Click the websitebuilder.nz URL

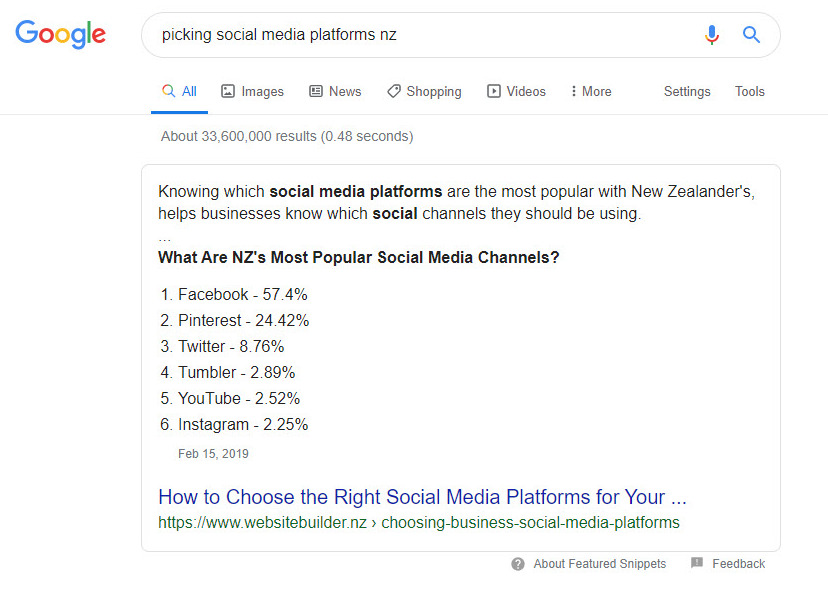(418, 522)
